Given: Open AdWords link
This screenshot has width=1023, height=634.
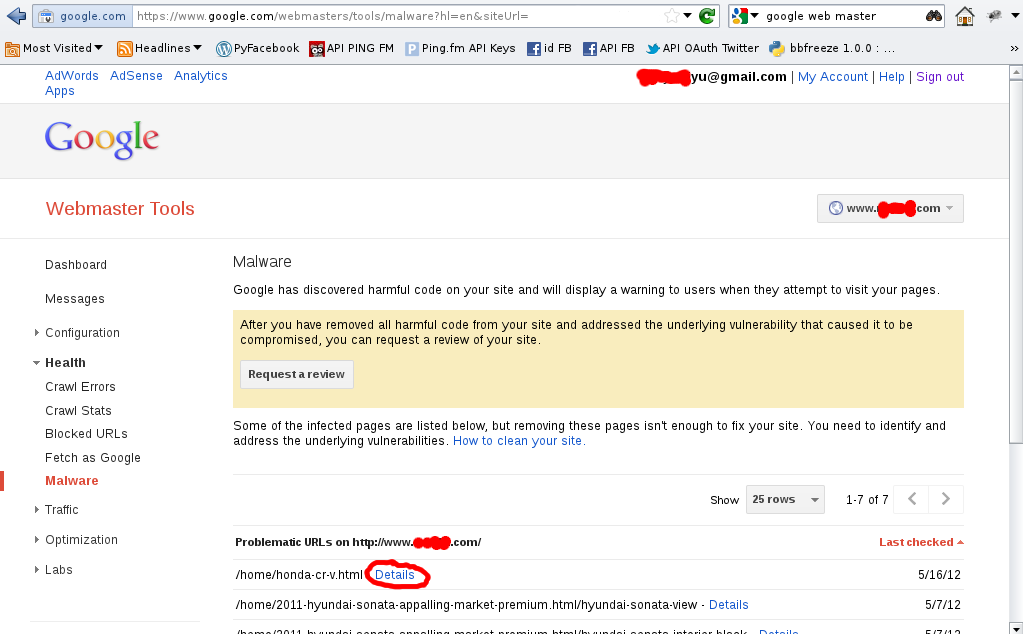Looking at the screenshot, I should point(72,76).
